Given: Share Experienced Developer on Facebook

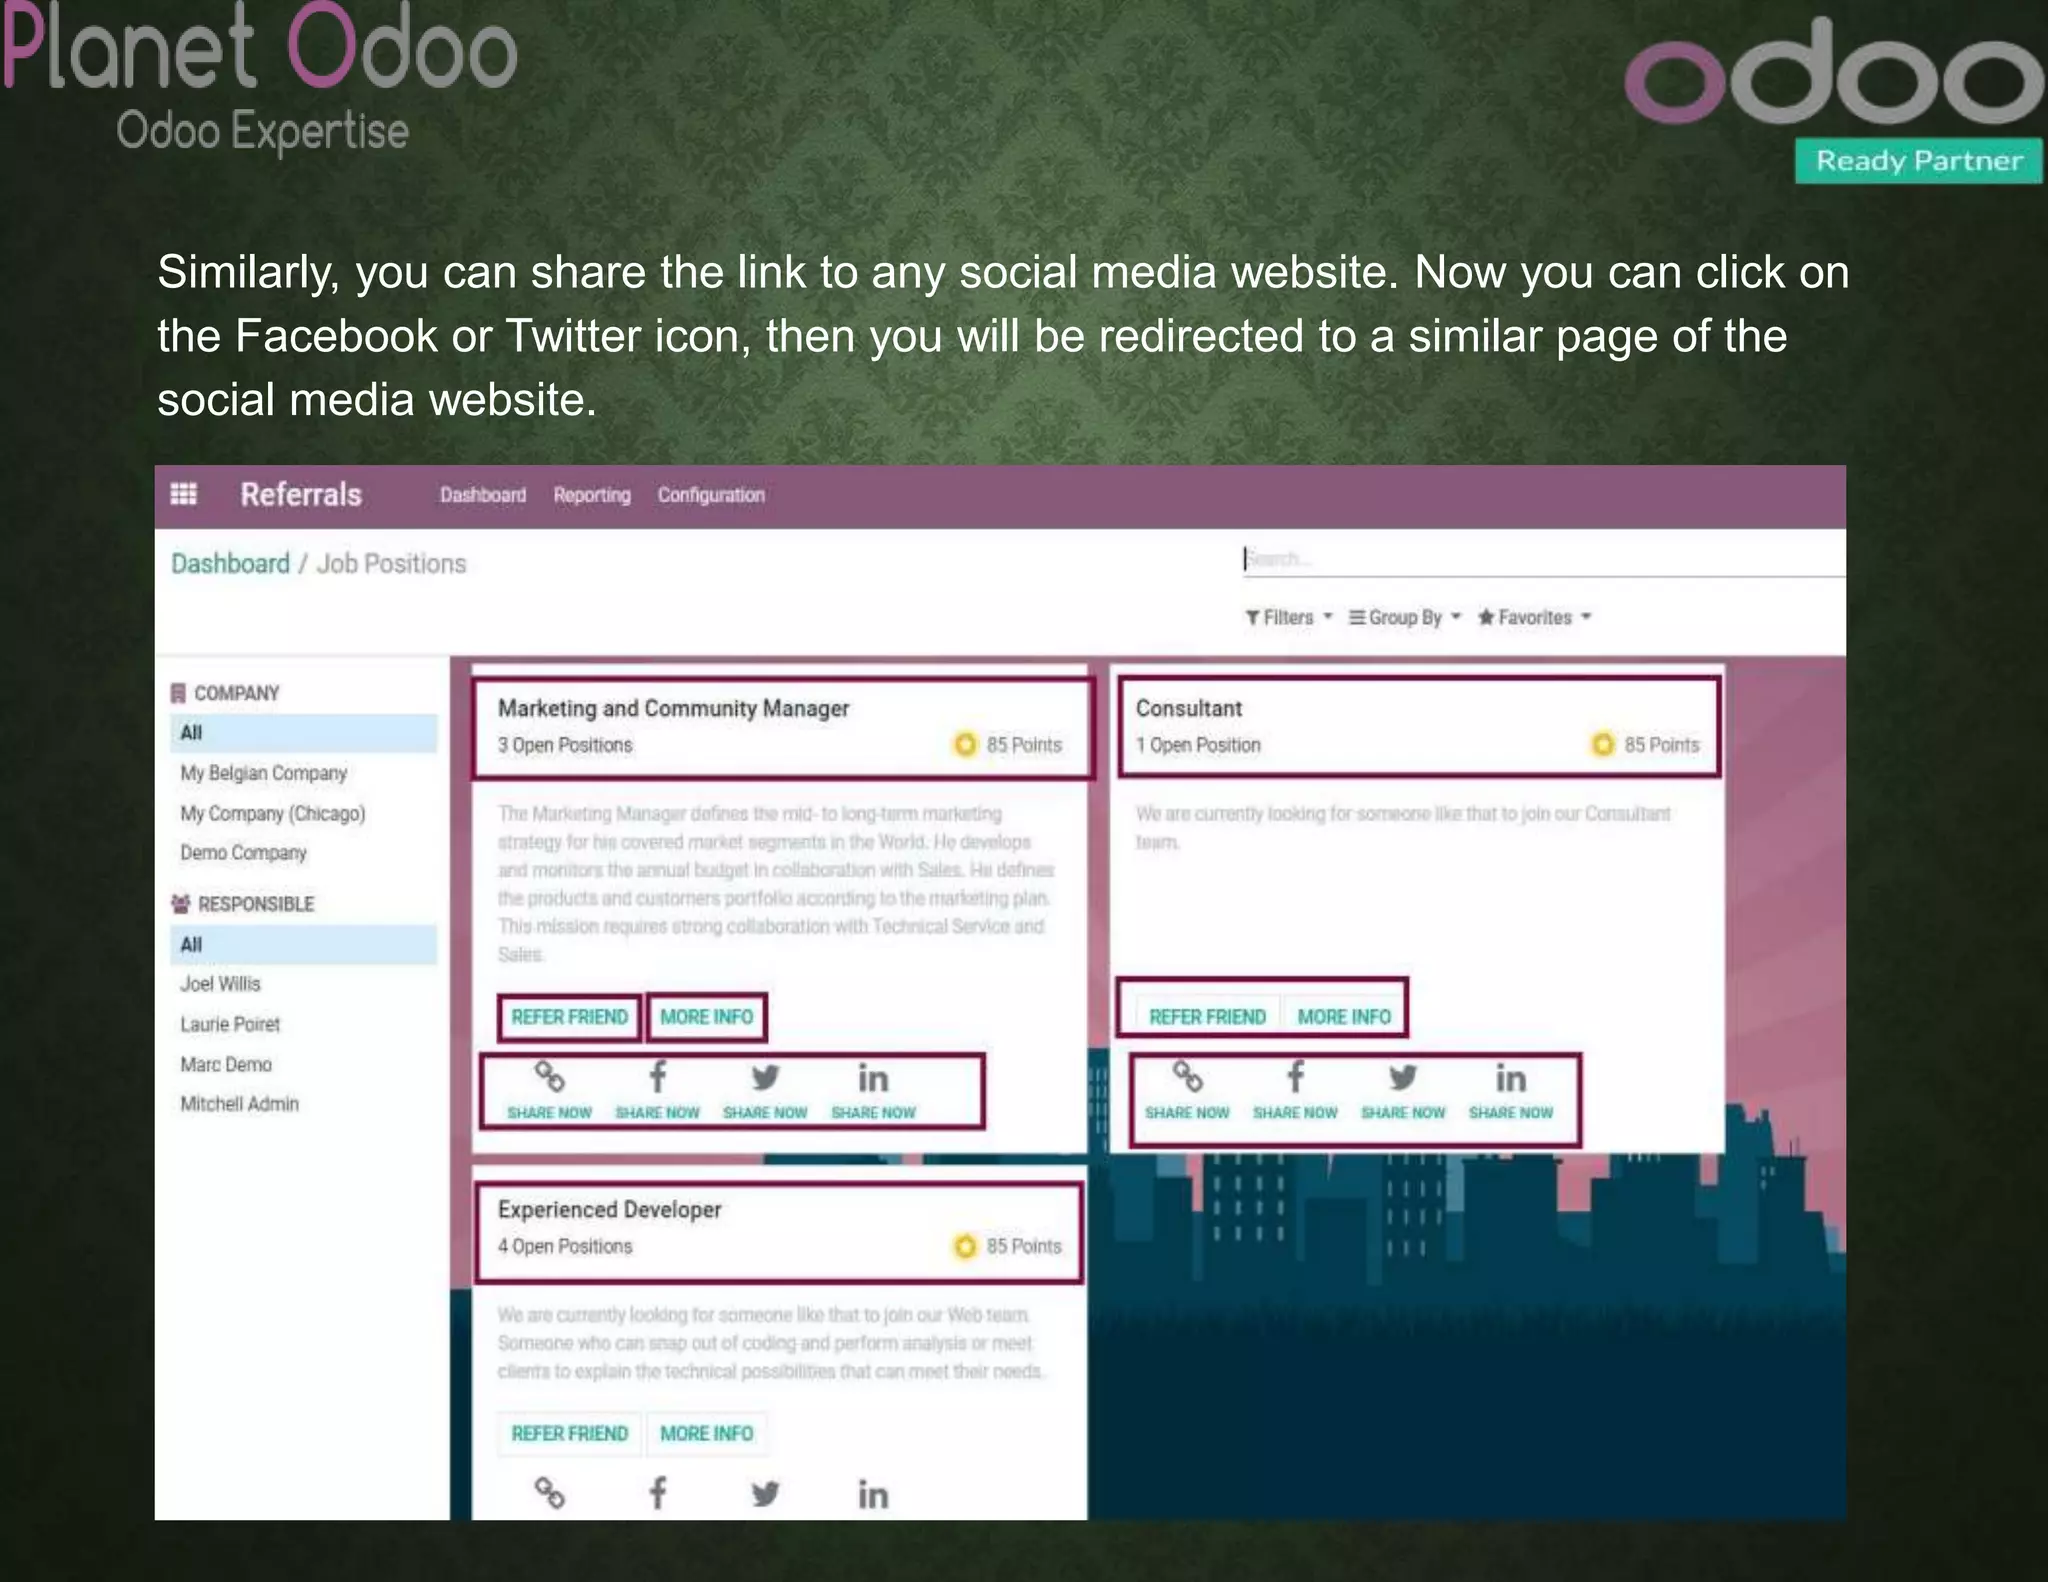Looking at the screenshot, I should coord(657,1493).
